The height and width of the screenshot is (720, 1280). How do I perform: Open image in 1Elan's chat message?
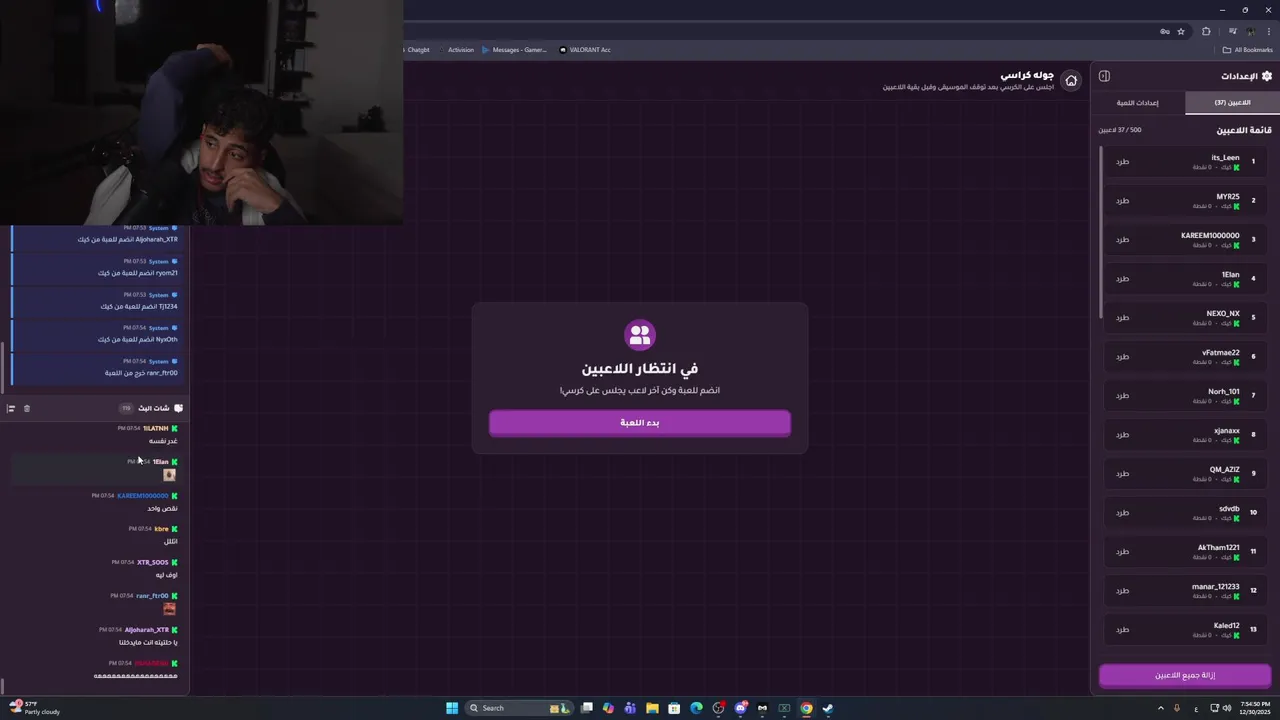(169, 475)
